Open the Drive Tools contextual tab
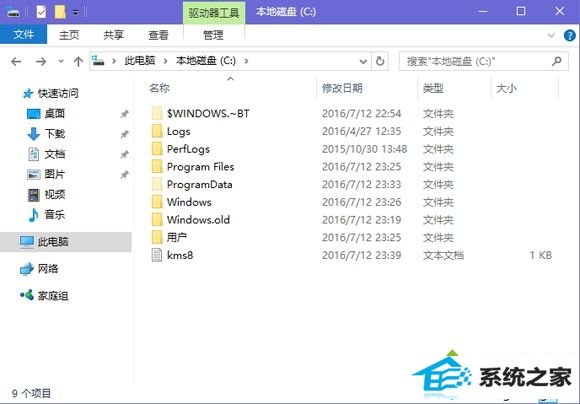 coord(214,13)
